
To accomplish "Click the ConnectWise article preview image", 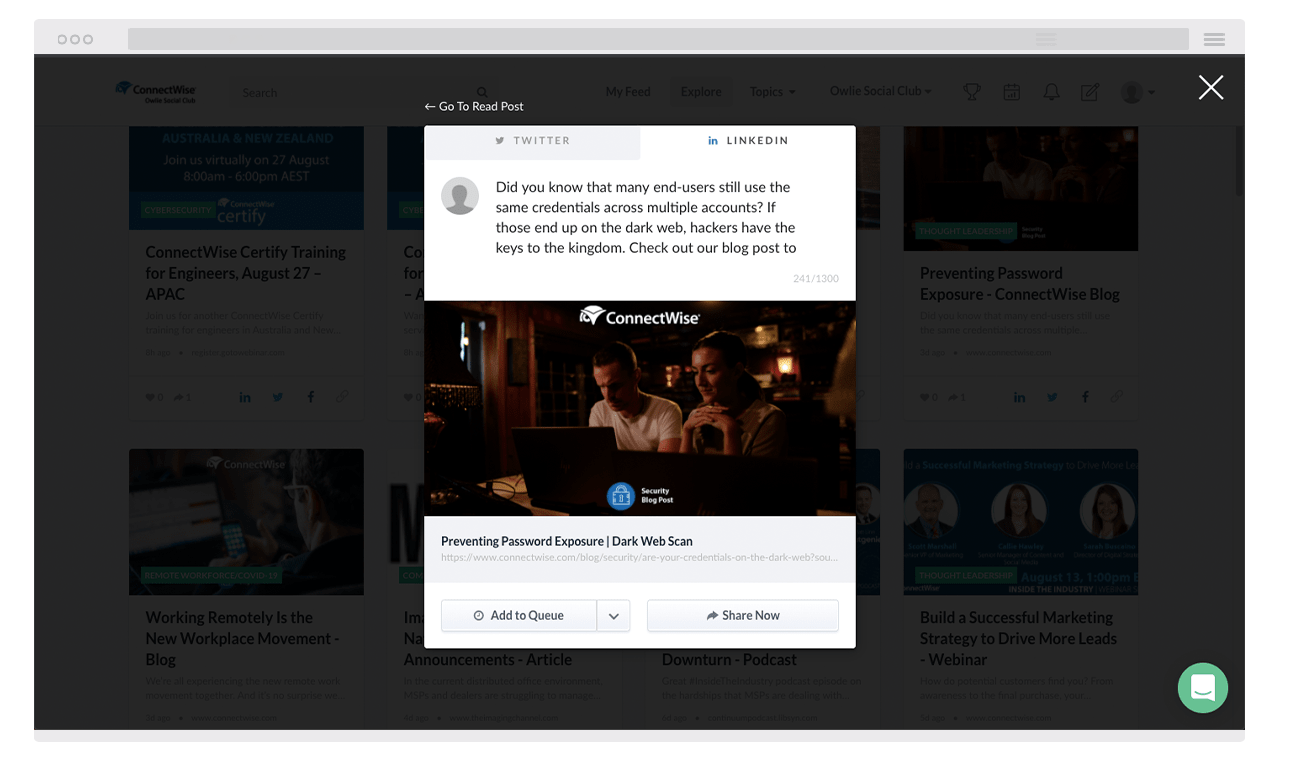I will pyautogui.click(x=640, y=408).
